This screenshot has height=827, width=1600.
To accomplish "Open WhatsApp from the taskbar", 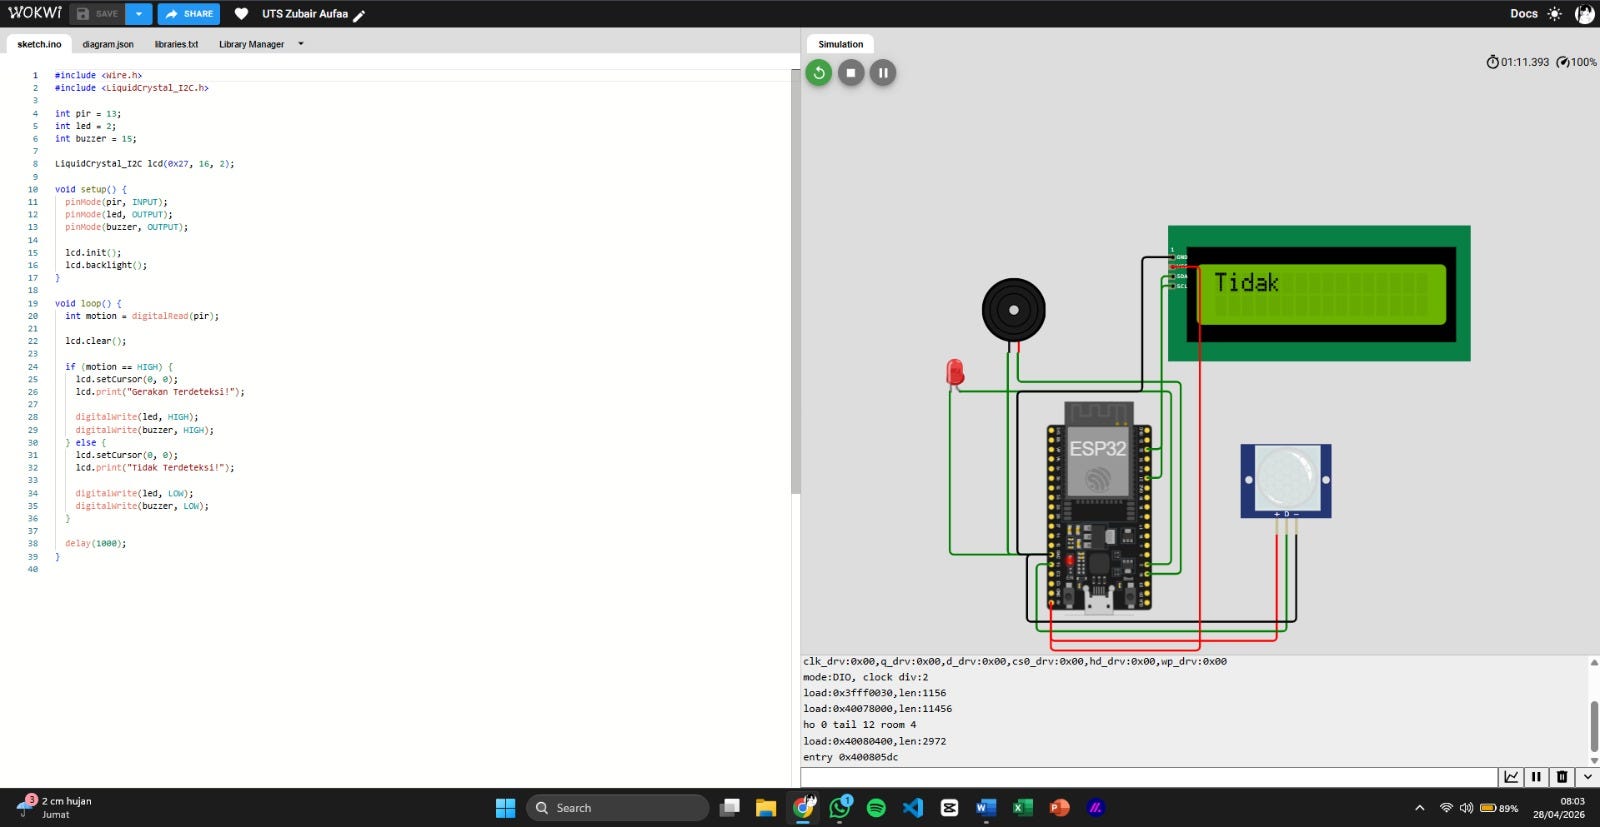I will coord(840,808).
